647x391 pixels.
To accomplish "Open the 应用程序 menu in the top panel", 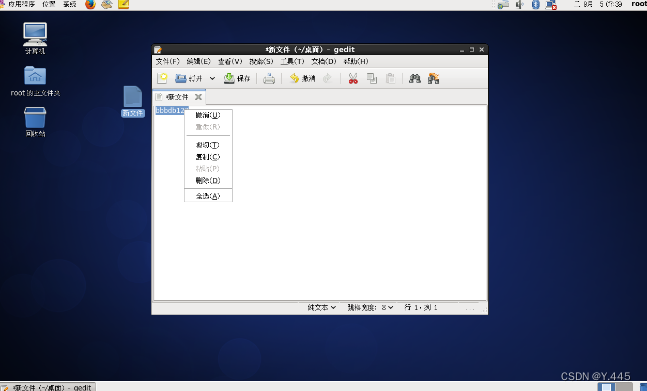I will click(x=21, y=4).
